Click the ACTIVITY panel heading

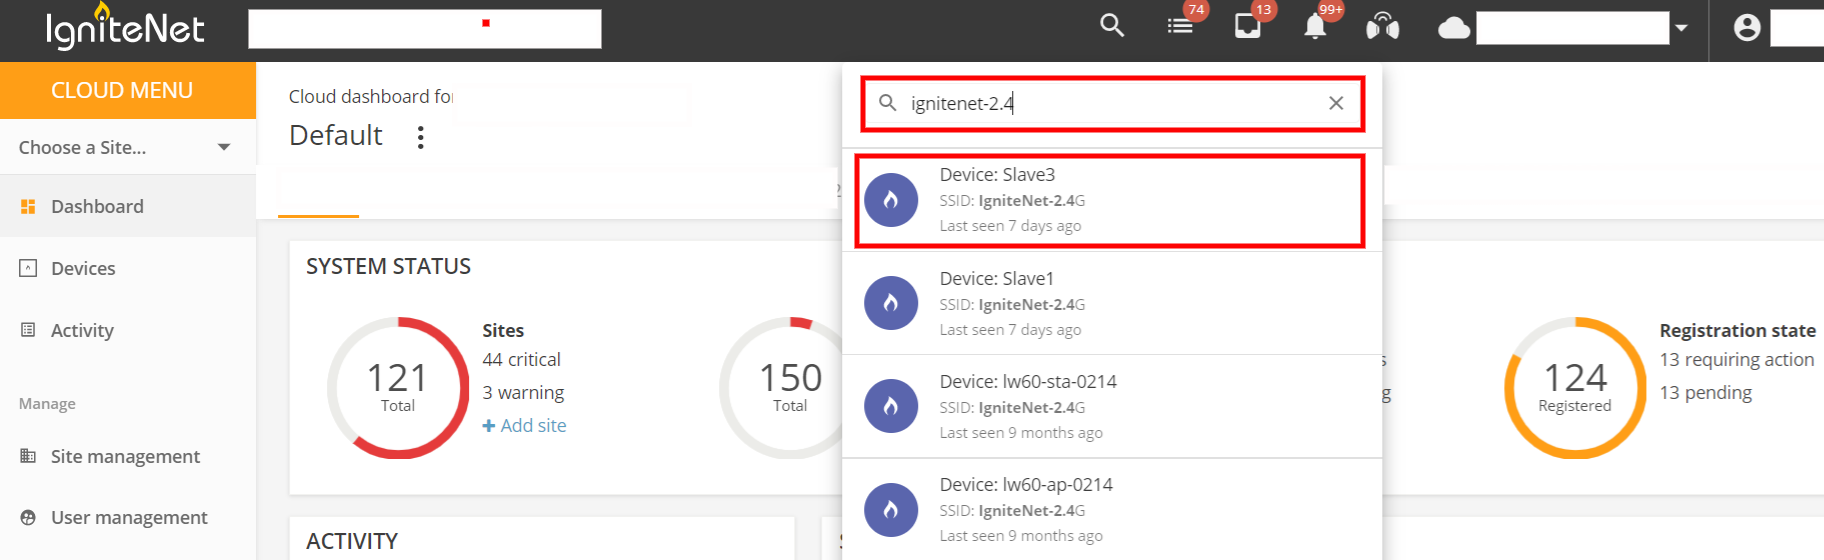tap(352, 541)
